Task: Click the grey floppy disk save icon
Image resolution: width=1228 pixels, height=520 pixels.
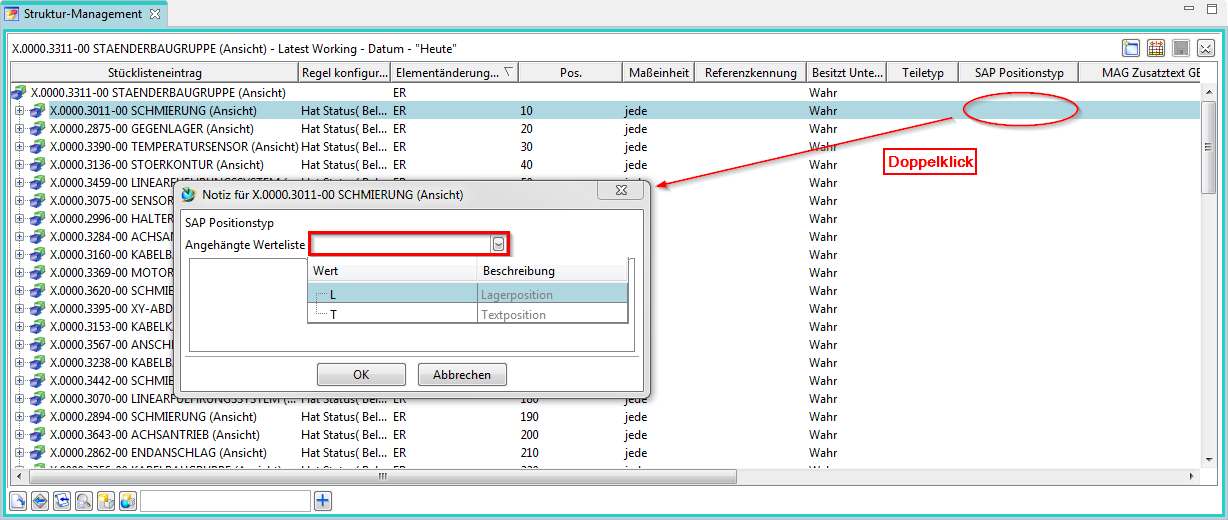Action: coord(1181,48)
